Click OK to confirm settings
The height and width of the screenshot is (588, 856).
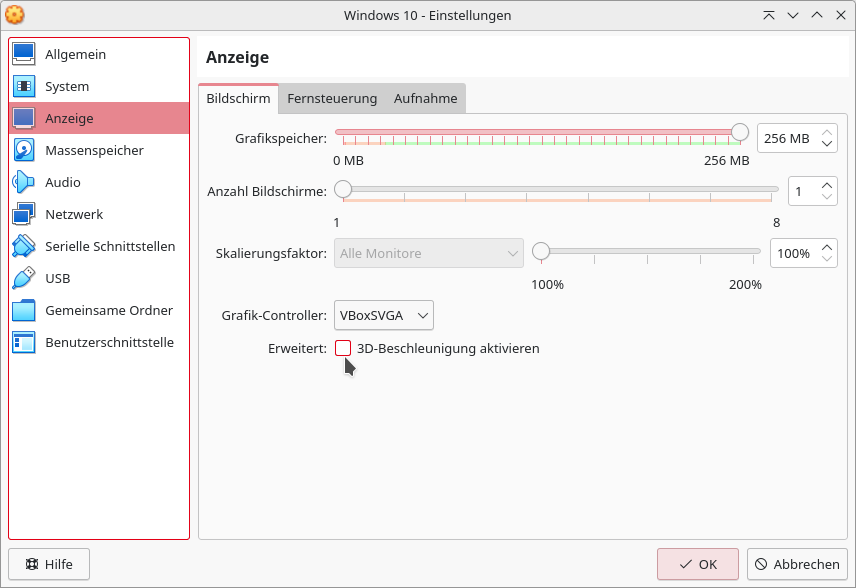pos(698,564)
